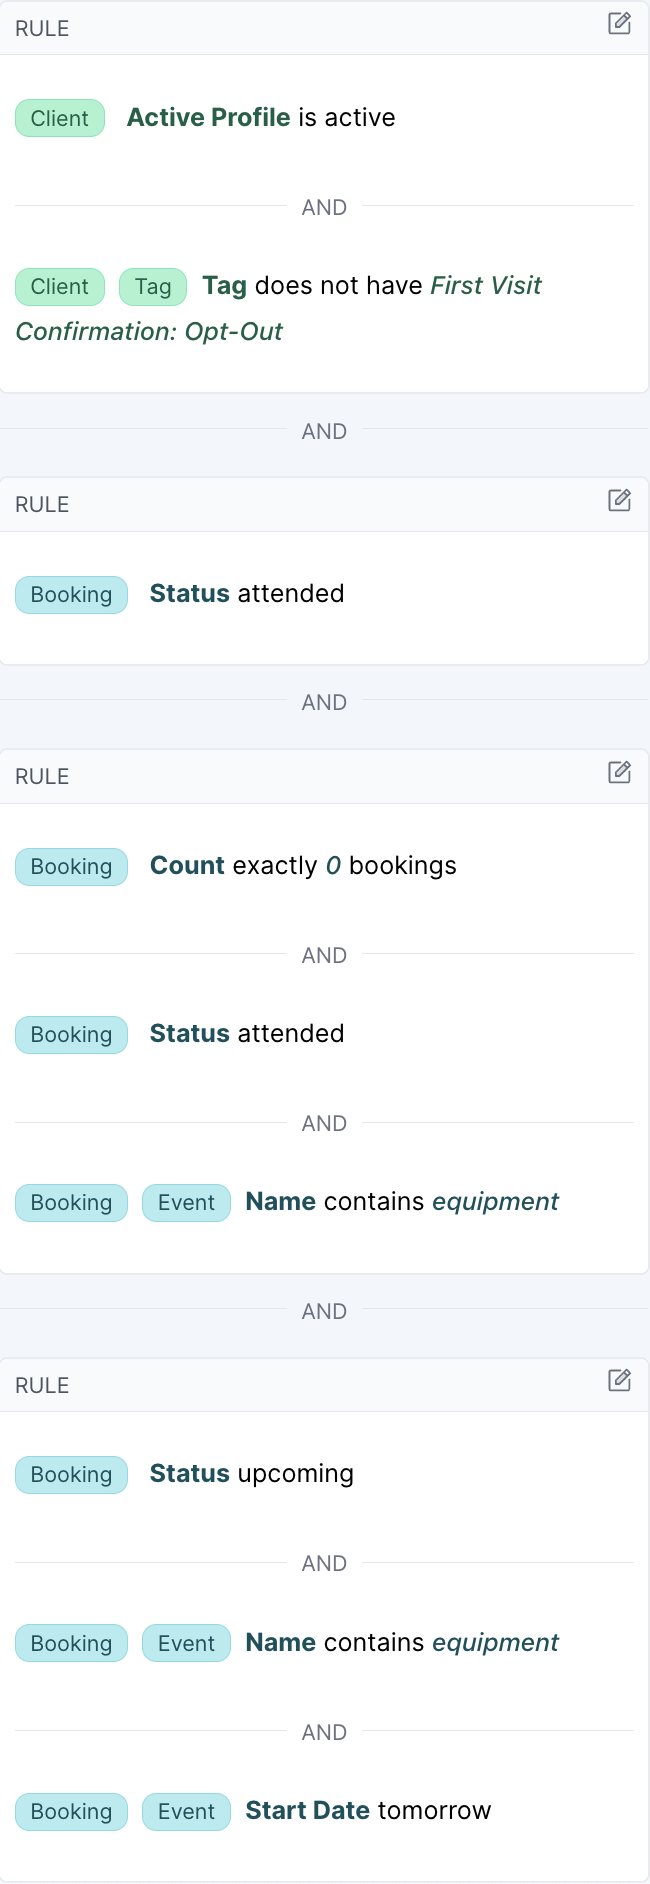Click 'Start Date tomorrow' condition text
This screenshot has height=1884, width=650.
[368, 1811]
